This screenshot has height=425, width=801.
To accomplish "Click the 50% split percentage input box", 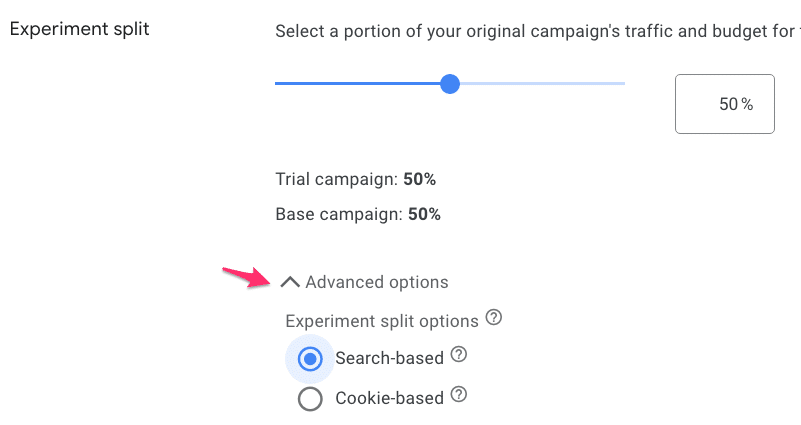I will (725, 104).
